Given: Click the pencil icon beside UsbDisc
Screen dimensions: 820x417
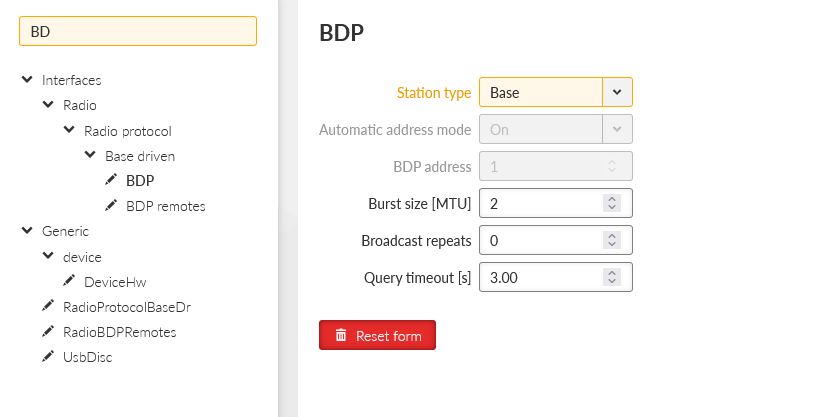Looking at the screenshot, I should [48, 356].
